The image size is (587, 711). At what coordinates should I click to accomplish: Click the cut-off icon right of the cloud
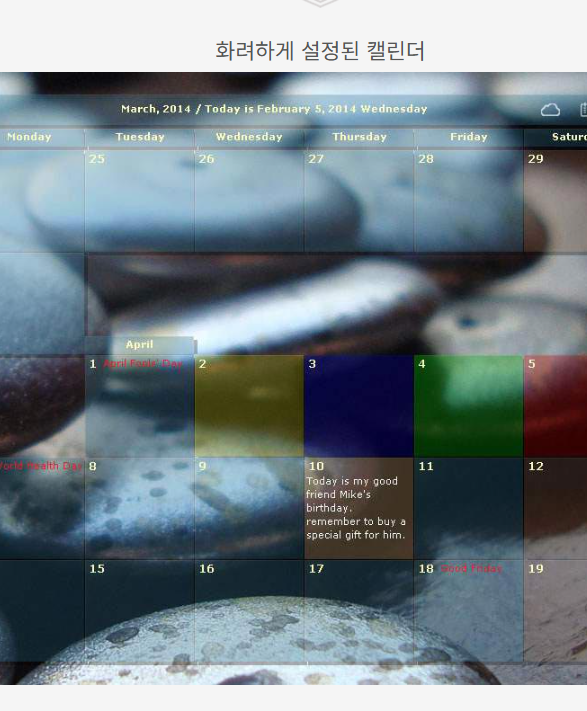(583, 110)
